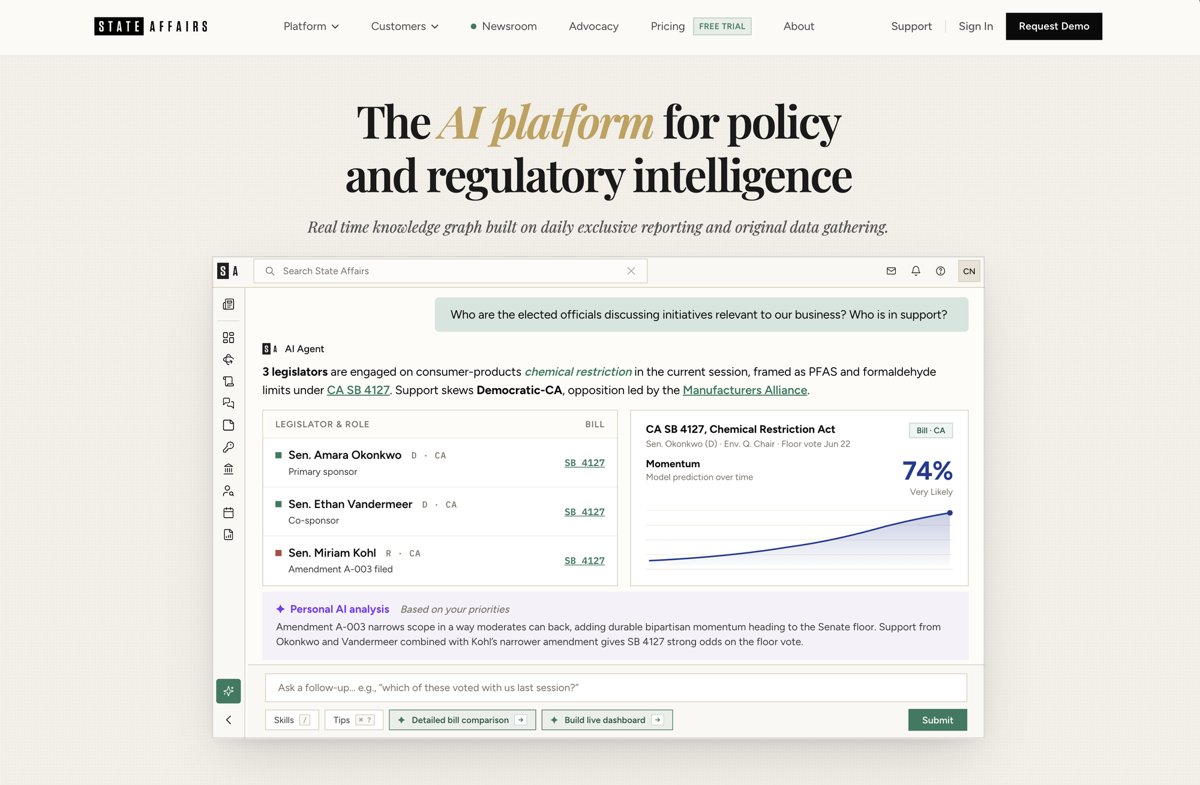This screenshot has height=785, width=1200.
Task: Click the Request Demo button
Action: (x=1054, y=26)
